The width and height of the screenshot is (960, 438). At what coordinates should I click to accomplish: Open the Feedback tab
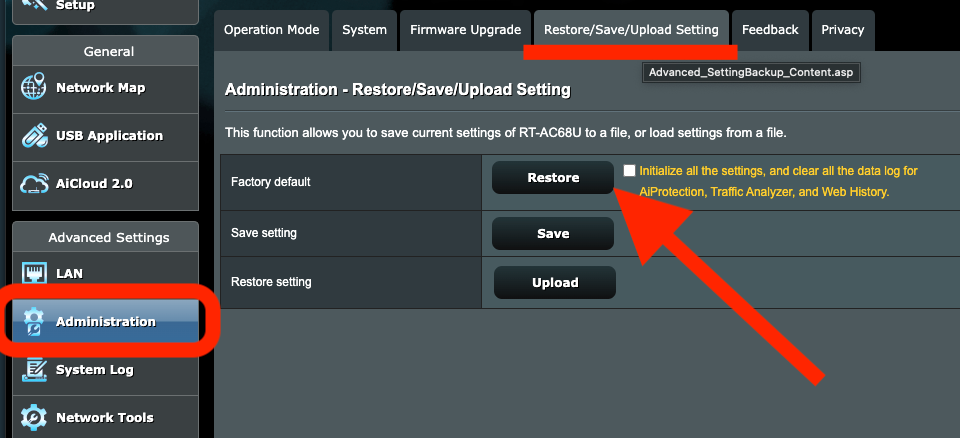click(770, 30)
